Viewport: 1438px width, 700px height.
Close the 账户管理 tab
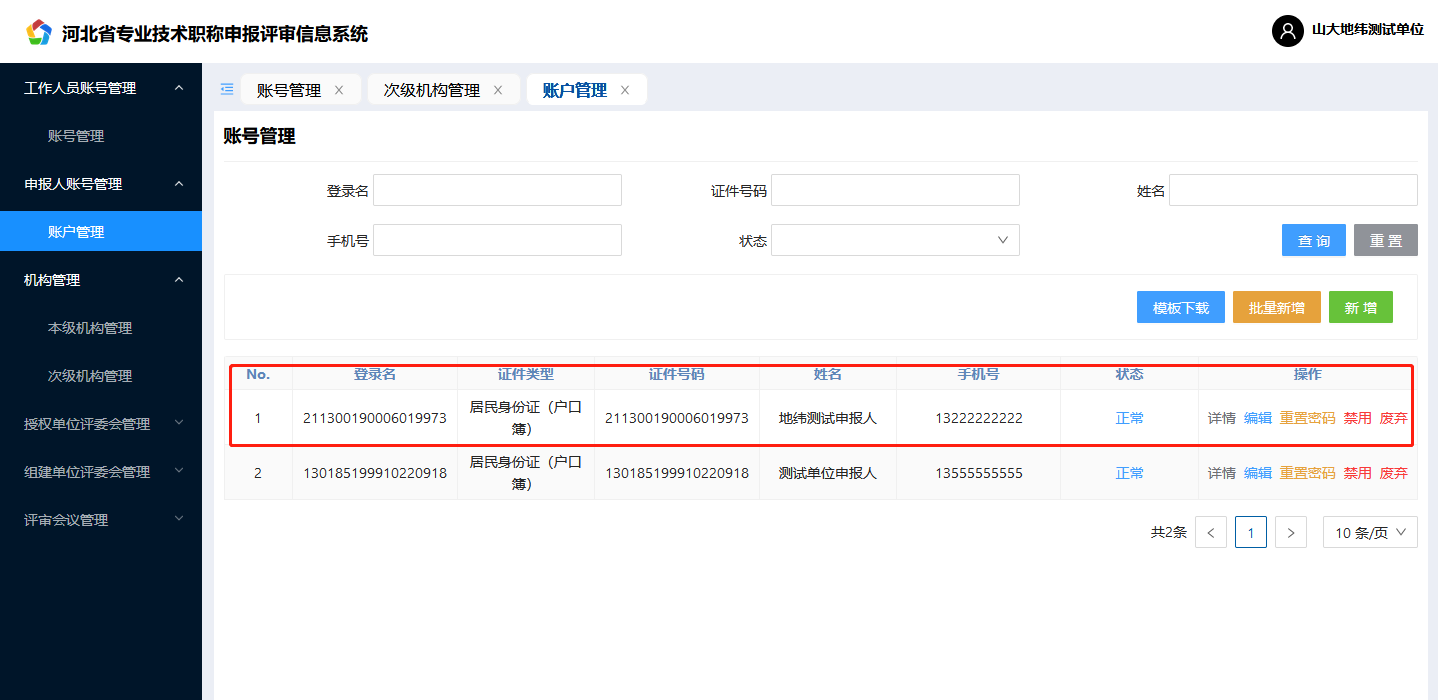625,90
